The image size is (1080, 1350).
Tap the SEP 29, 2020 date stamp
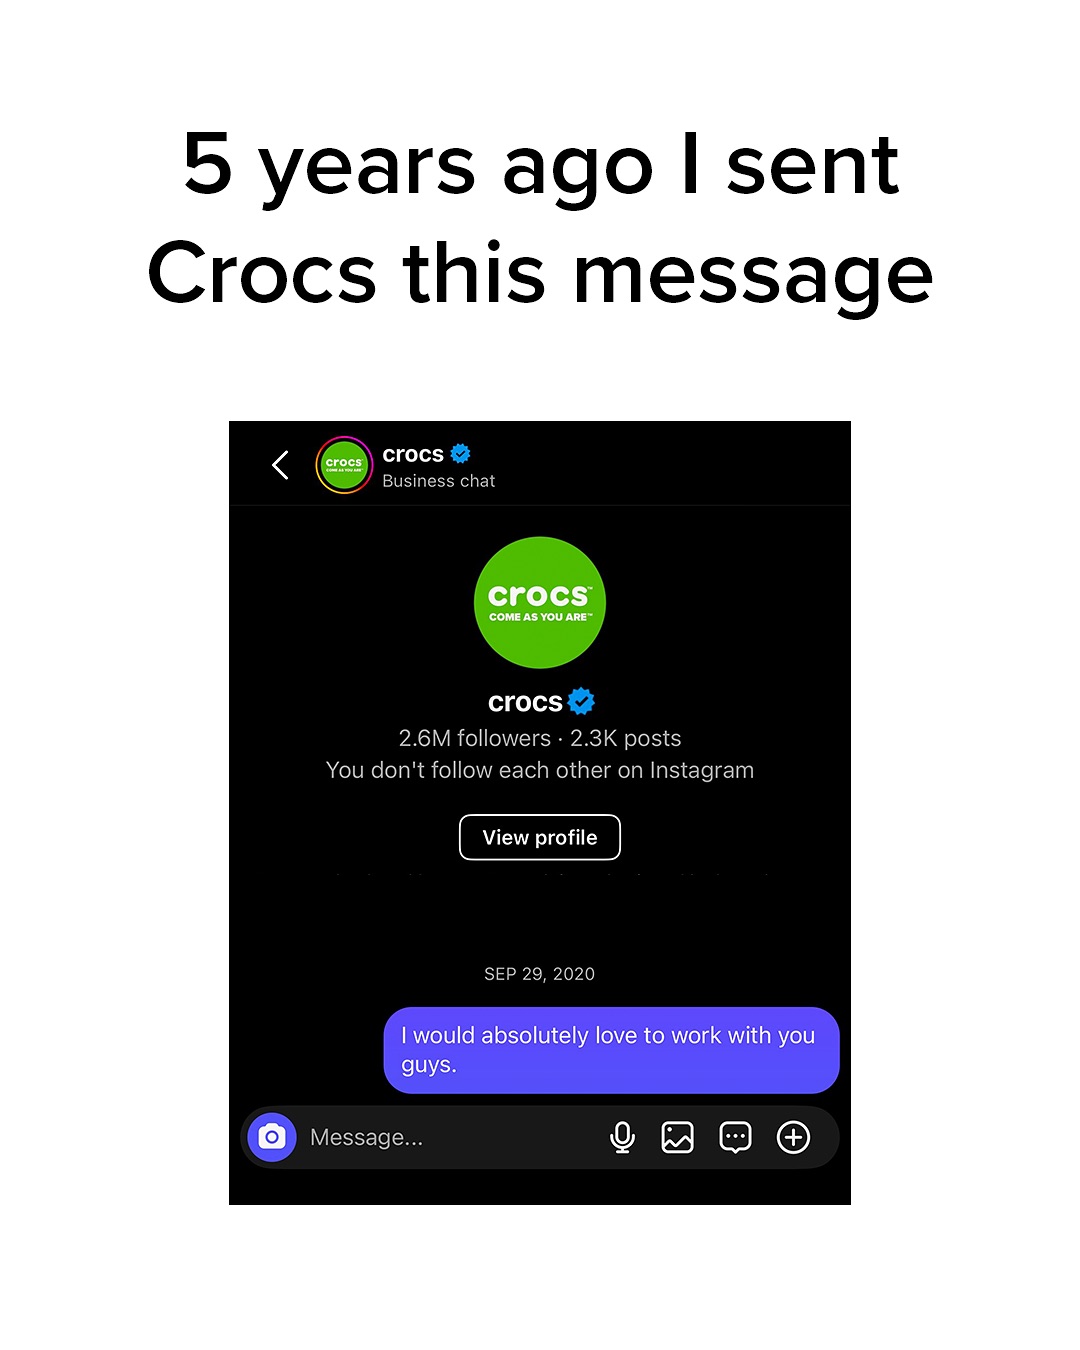(540, 974)
